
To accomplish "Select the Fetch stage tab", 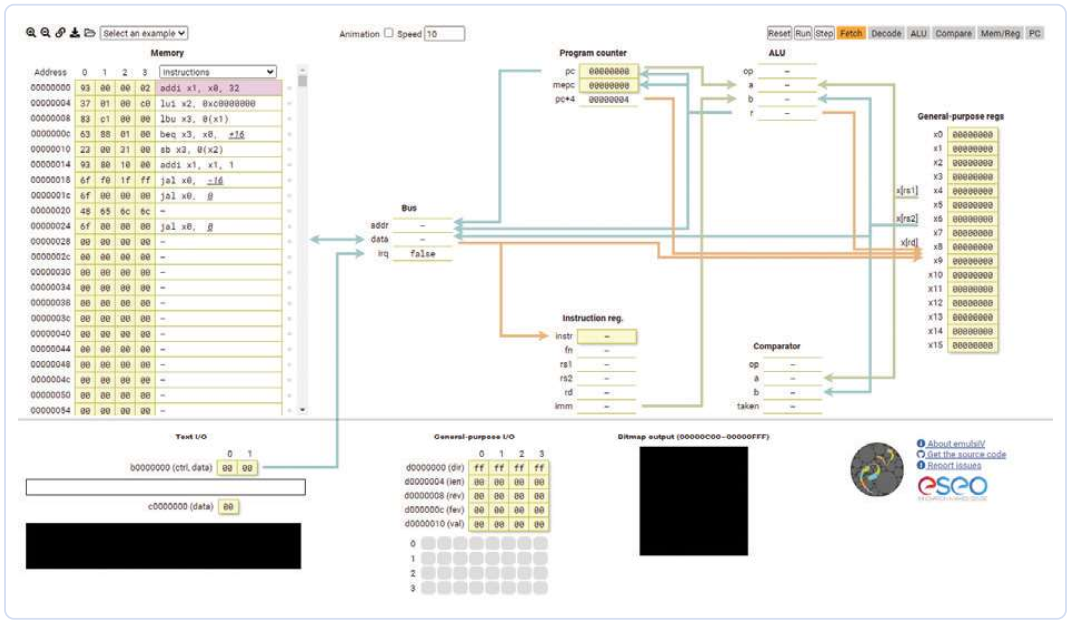I will 851,33.
